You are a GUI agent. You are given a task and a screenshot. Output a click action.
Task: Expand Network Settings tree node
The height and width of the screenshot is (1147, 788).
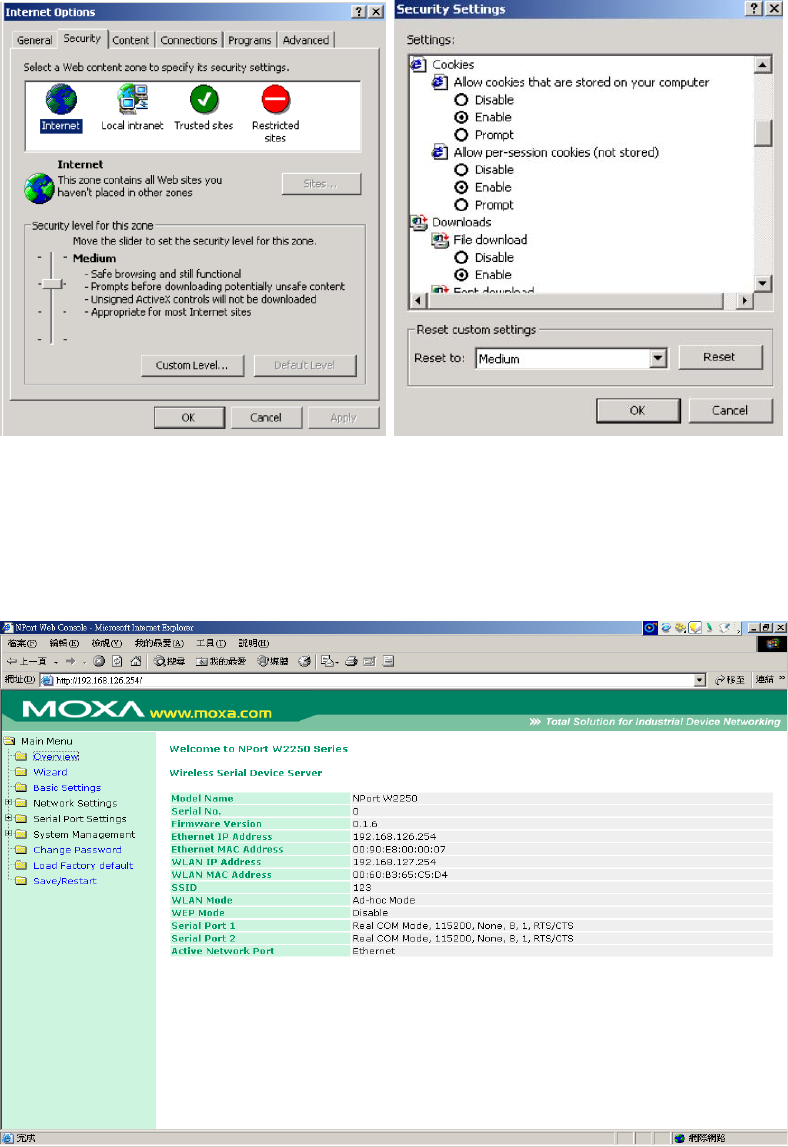point(9,802)
